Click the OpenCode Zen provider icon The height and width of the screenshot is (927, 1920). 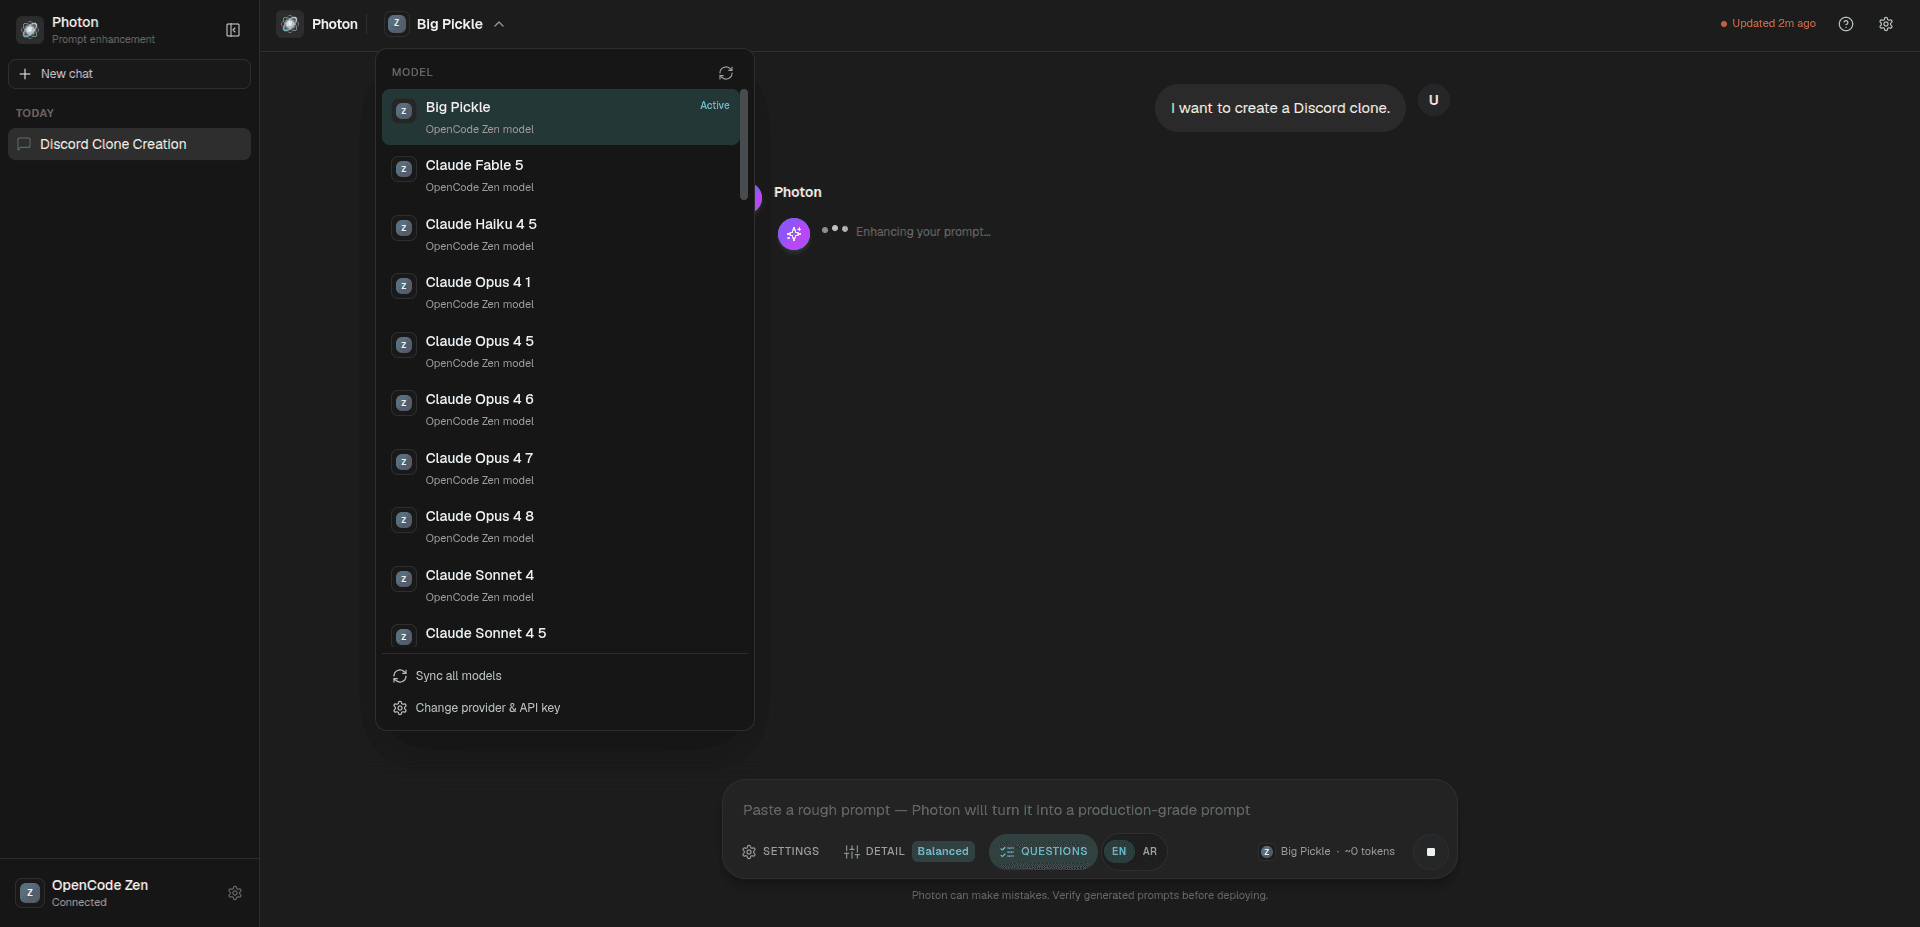click(30, 893)
